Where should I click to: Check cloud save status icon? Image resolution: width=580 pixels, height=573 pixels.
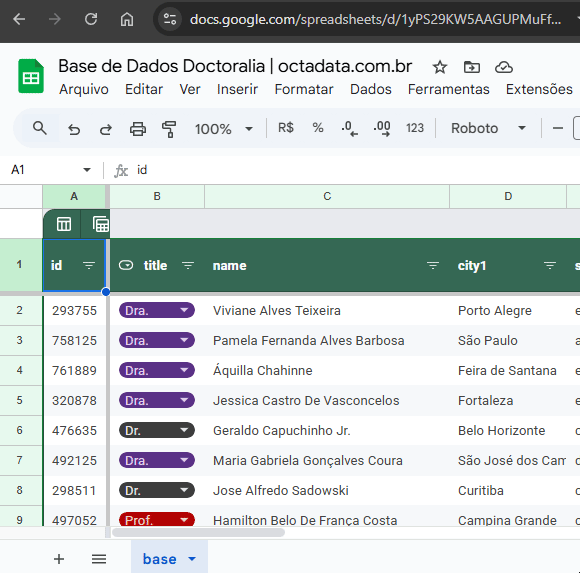(x=504, y=67)
